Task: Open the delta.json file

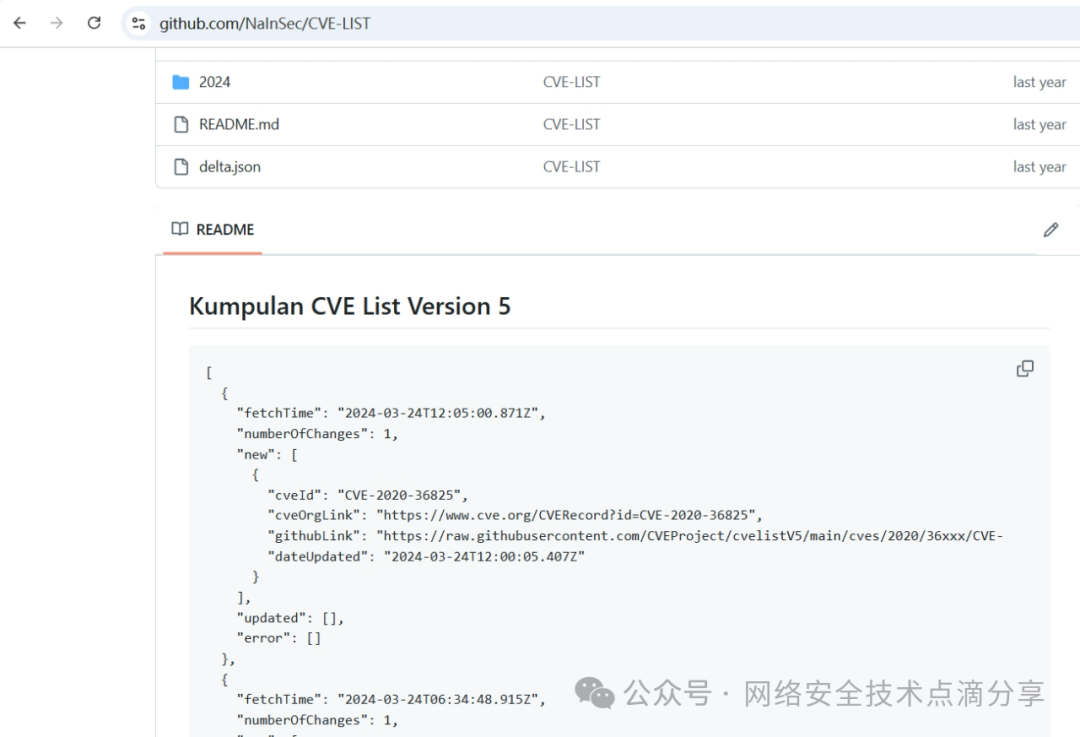Action: point(229,167)
